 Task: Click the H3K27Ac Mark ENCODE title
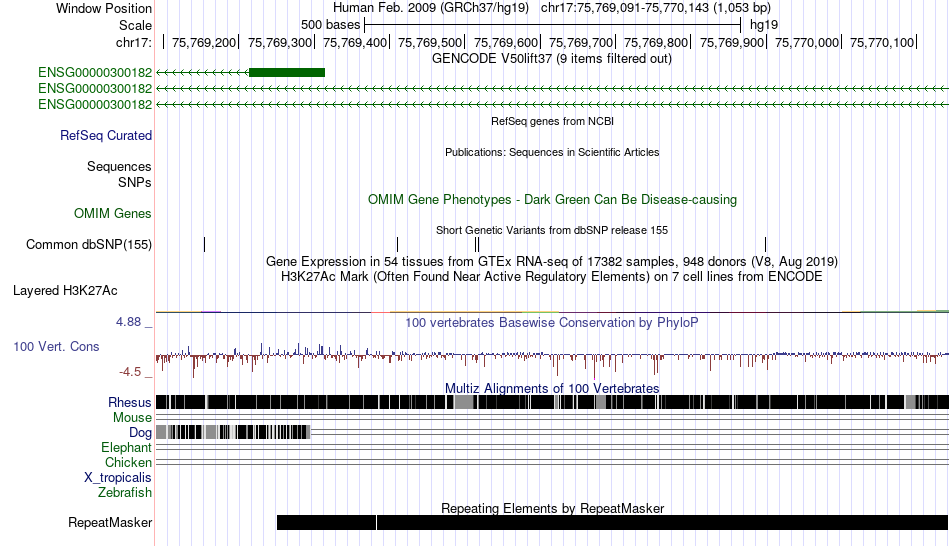(552, 277)
